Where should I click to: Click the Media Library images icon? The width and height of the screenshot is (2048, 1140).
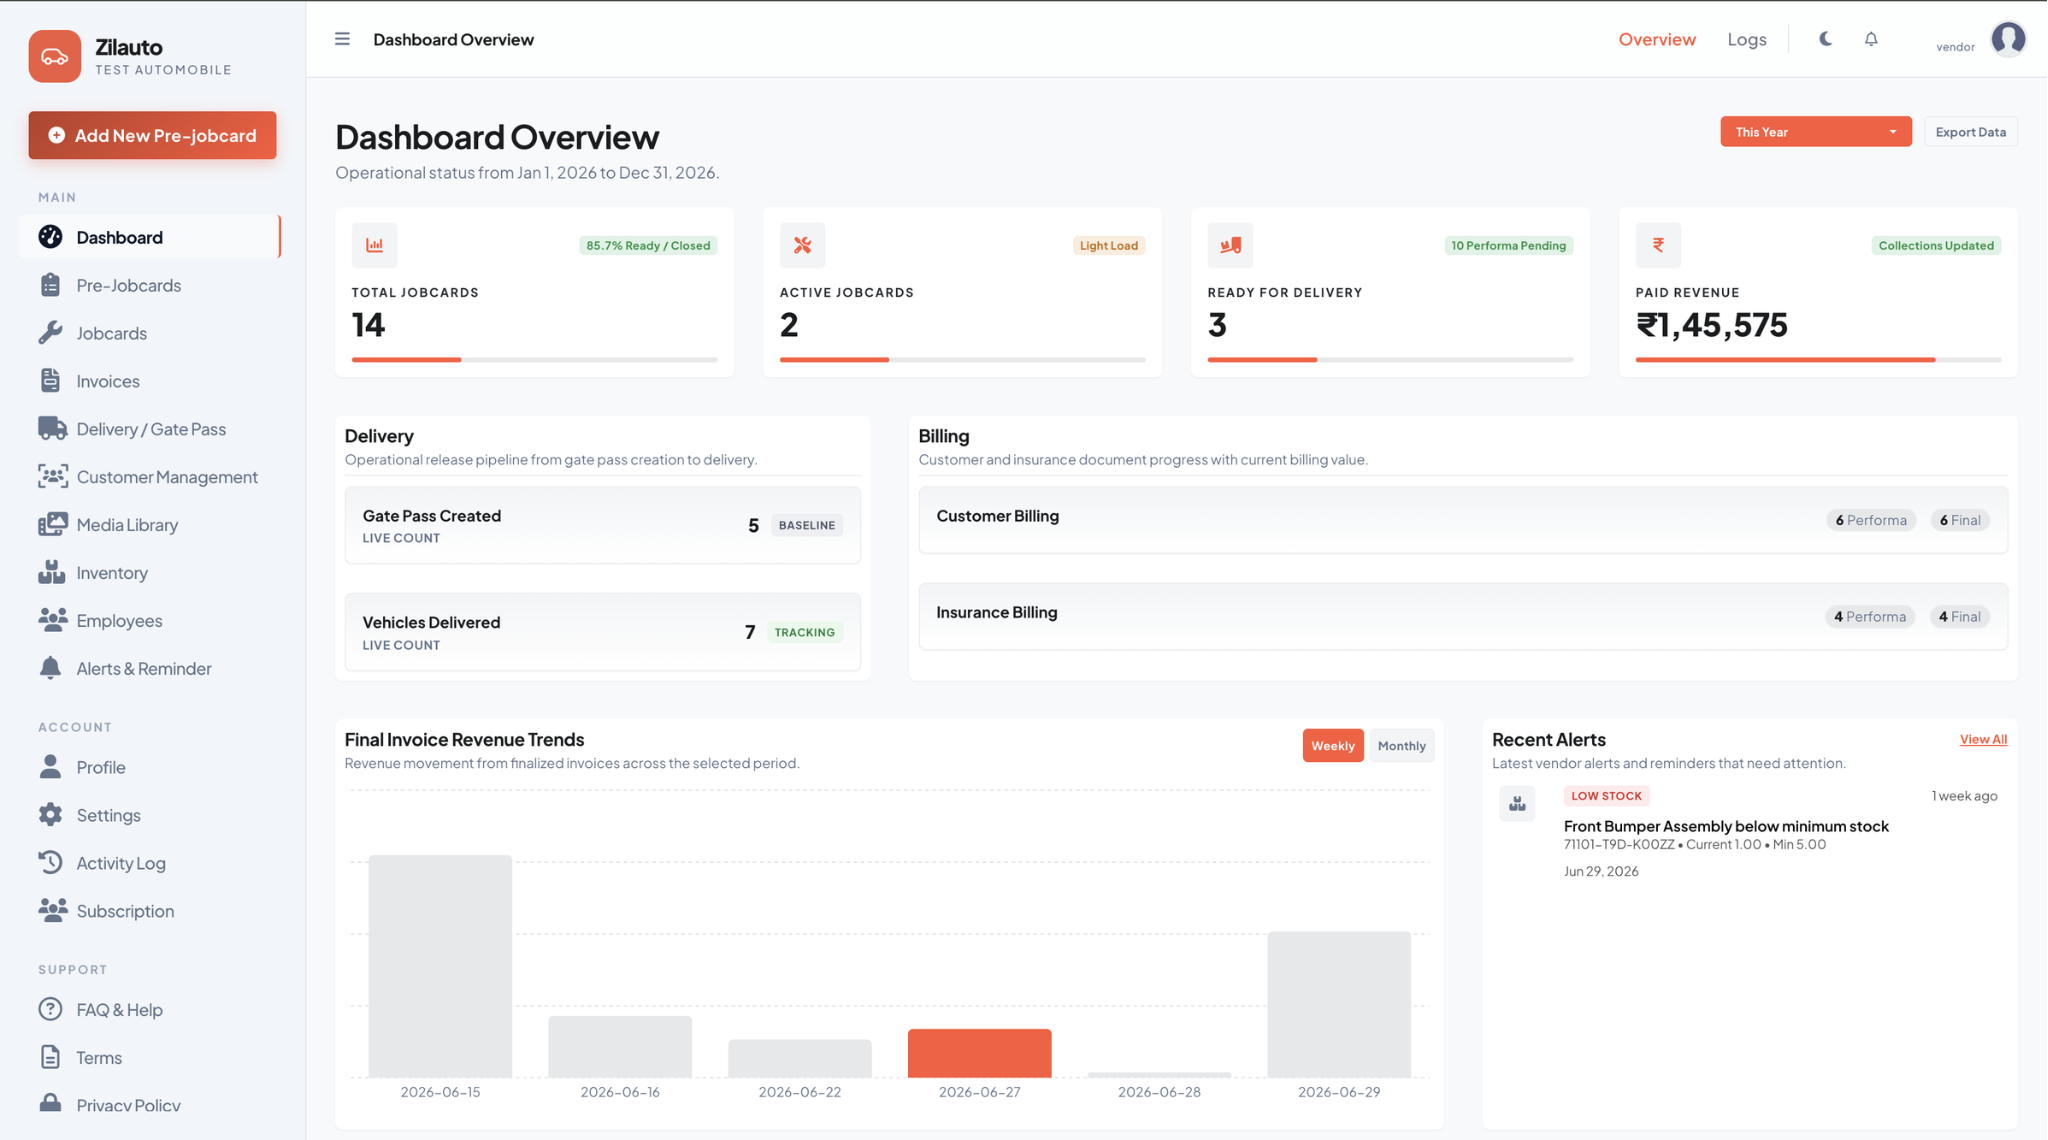coord(52,525)
